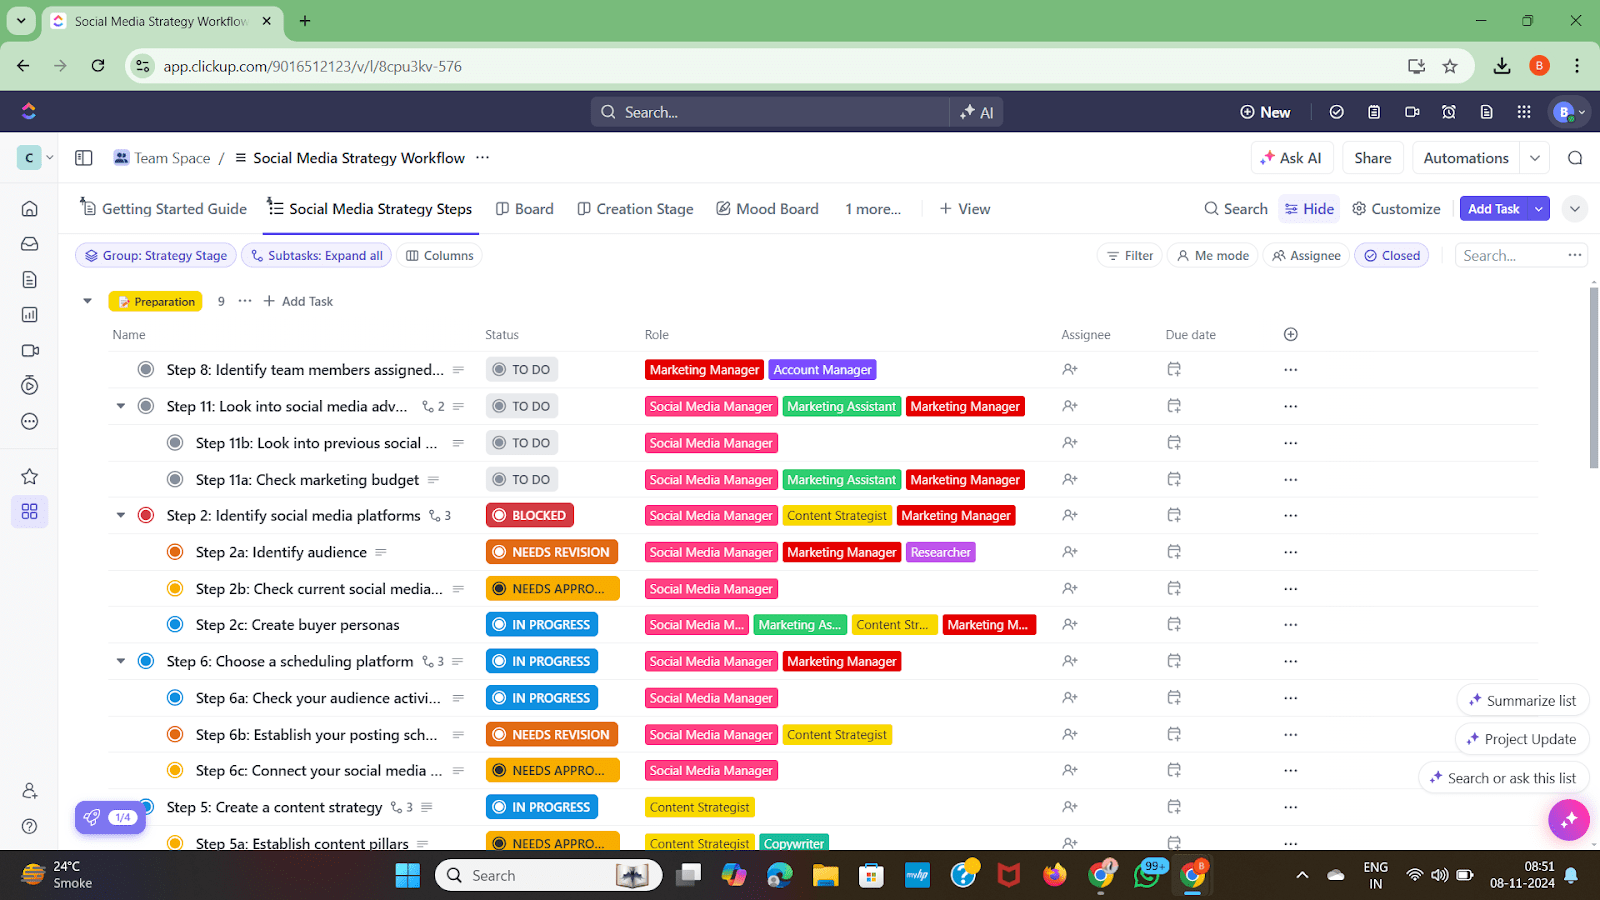Viewport: 1600px width, 900px height.
Task: Click BLOCKED status badge of Step 2
Action: tap(529, 515)
